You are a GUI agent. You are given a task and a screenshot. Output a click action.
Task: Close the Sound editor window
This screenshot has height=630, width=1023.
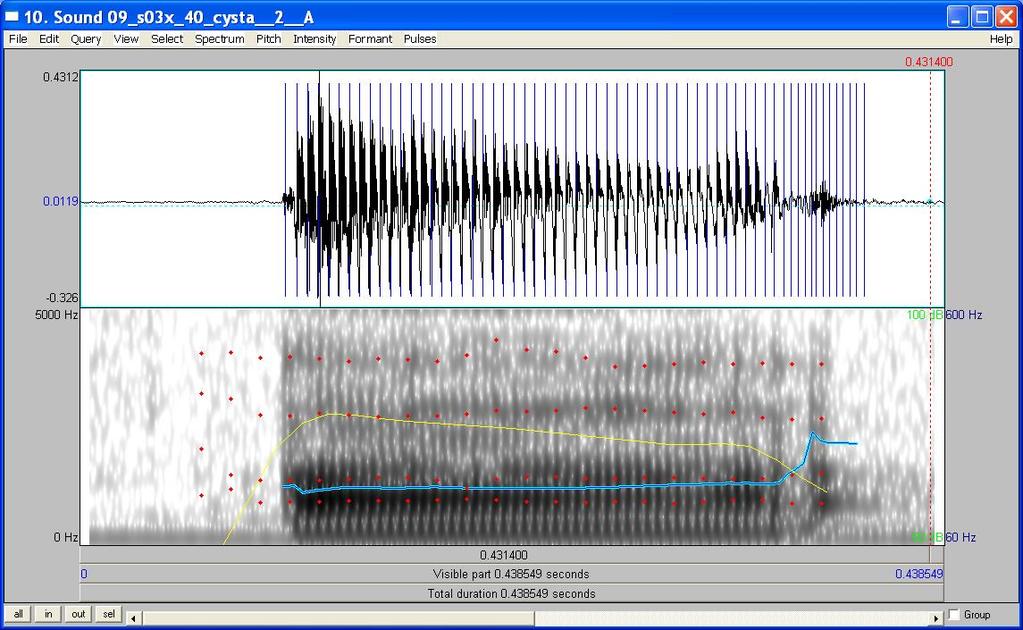click(1005, 17)
